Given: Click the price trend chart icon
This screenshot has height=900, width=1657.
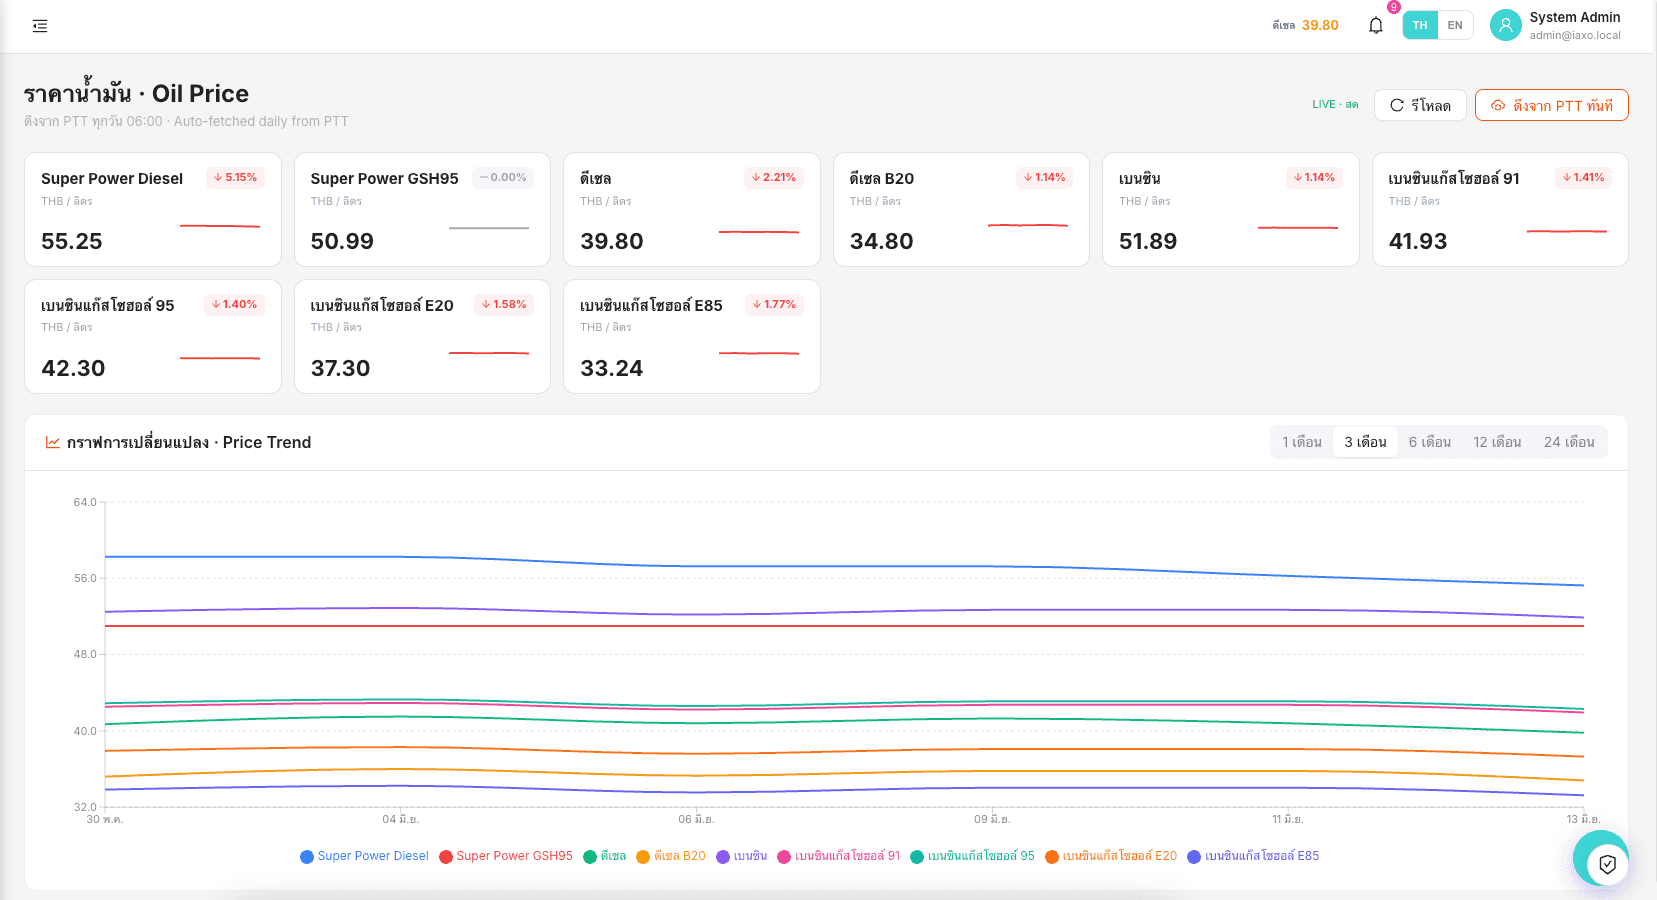Looking at the screenshot, I should [x=52, y=442].
